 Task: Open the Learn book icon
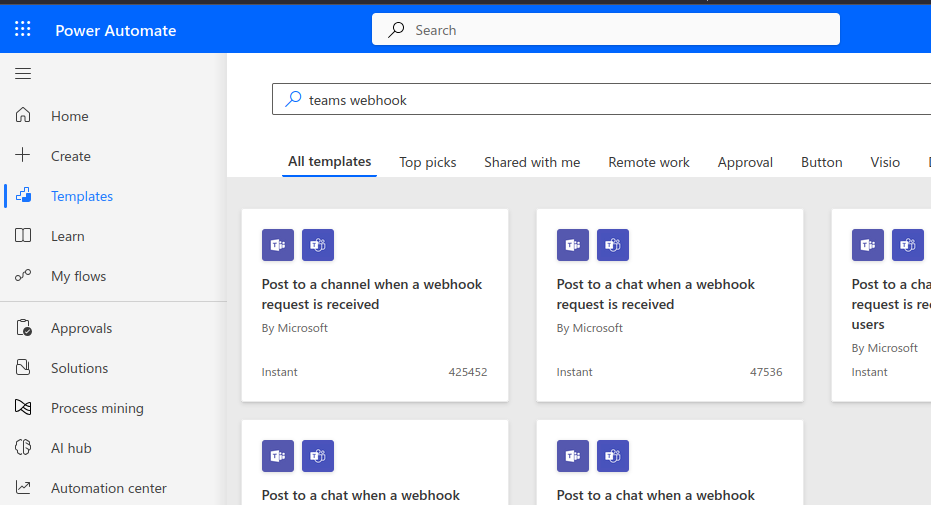click(x=23, y=236)
